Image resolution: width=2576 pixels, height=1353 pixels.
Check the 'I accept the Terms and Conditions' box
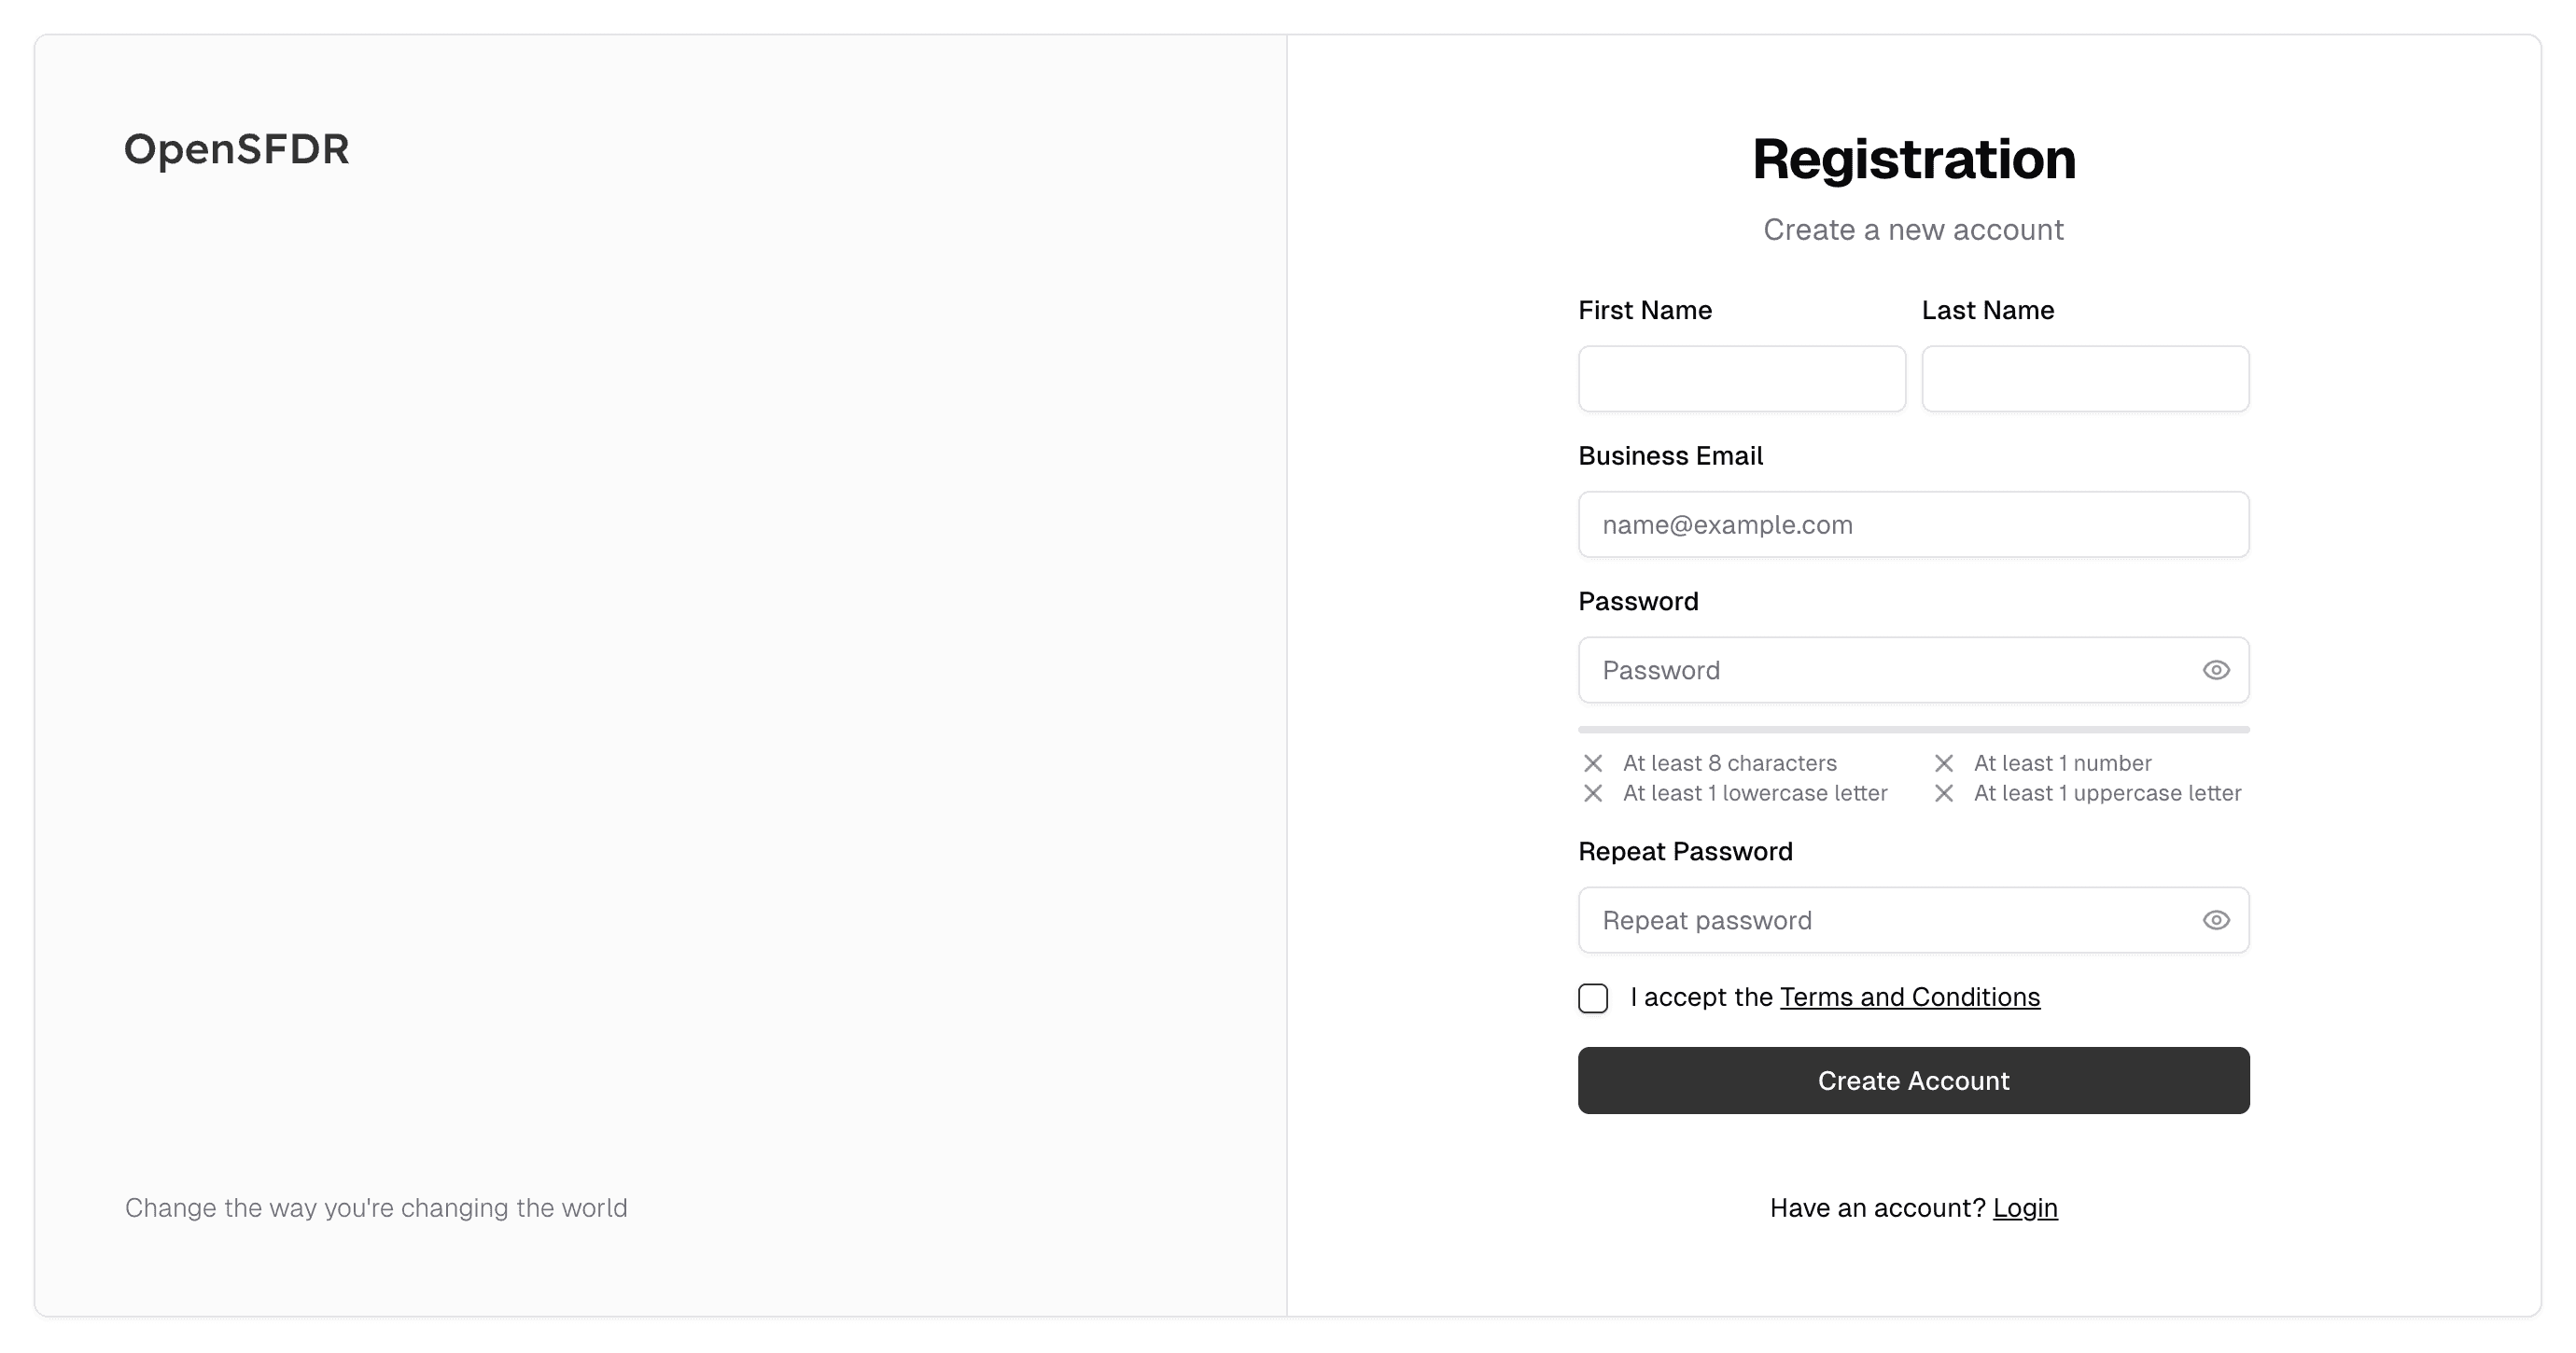coord(1592,997)
